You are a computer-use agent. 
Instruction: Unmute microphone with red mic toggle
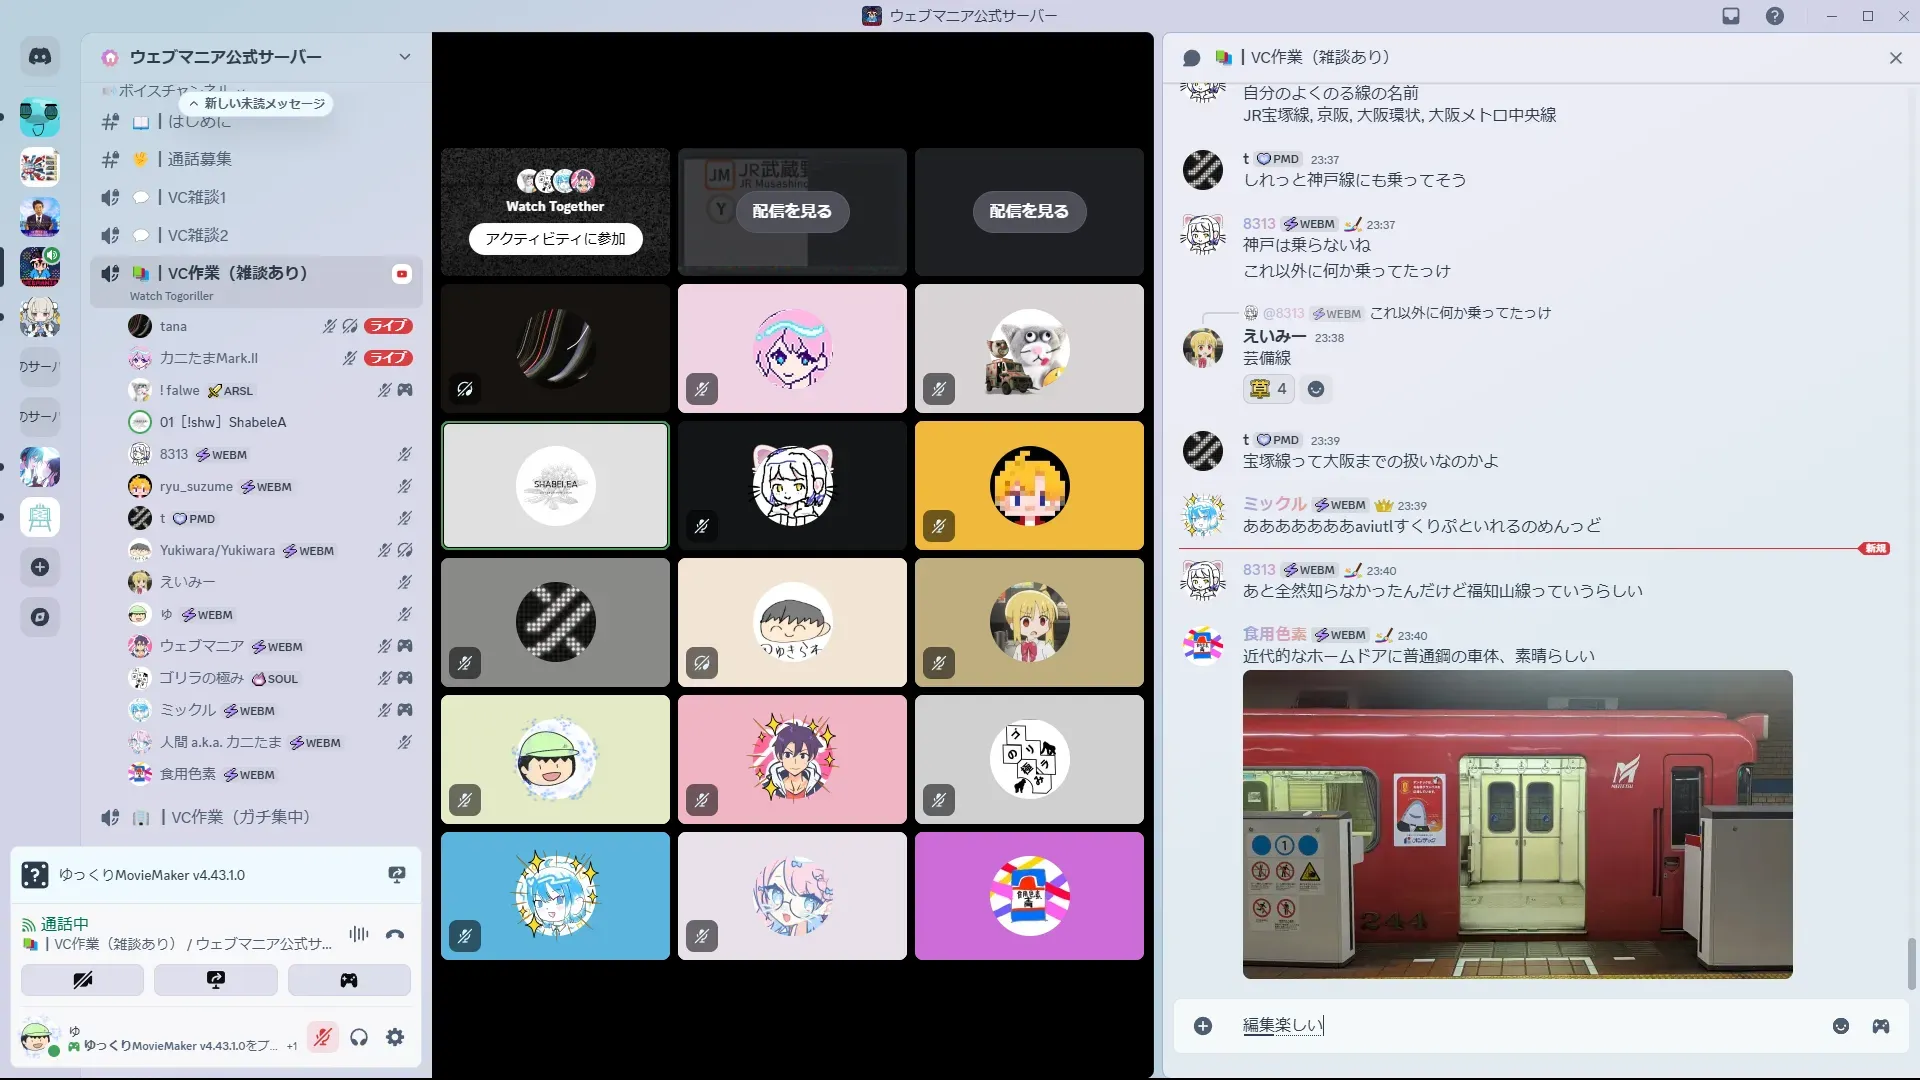[x=322, y=1038]
